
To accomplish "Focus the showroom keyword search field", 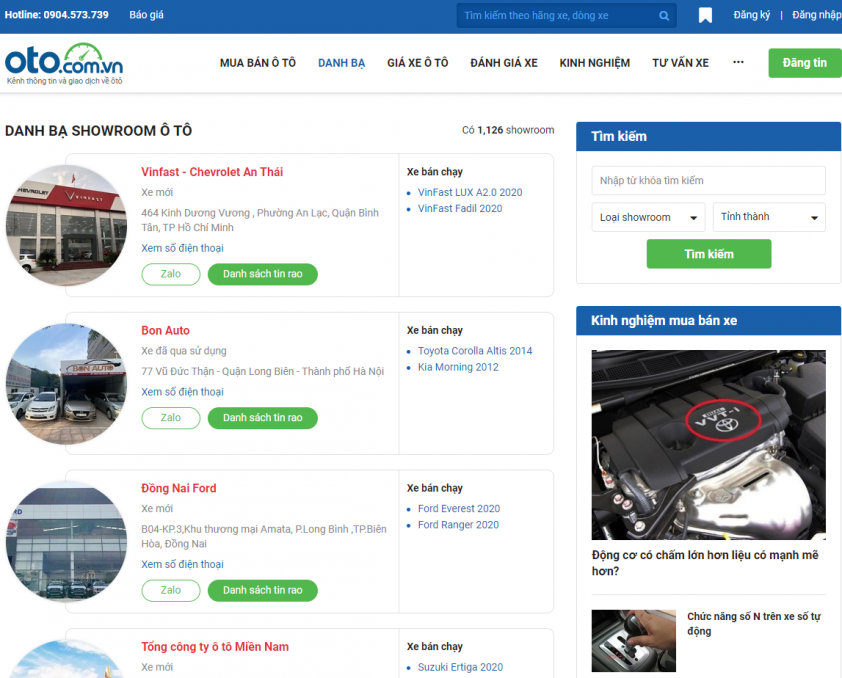I will (x=708, y=181).
